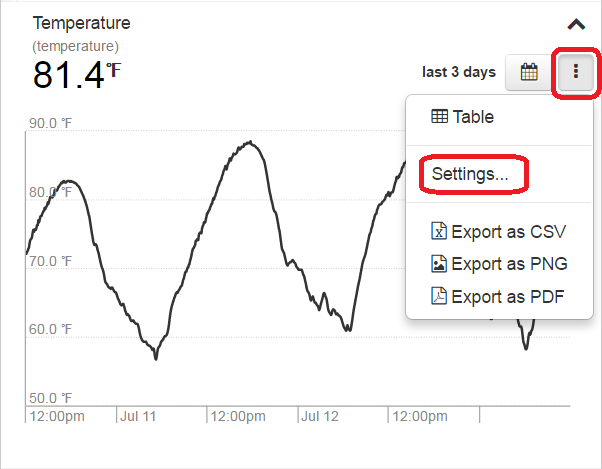The height and width of the screenshot is (469, 602).
Task: Click the grid icon beside Table
Action: pyautogui.click(x=439, y=117)
